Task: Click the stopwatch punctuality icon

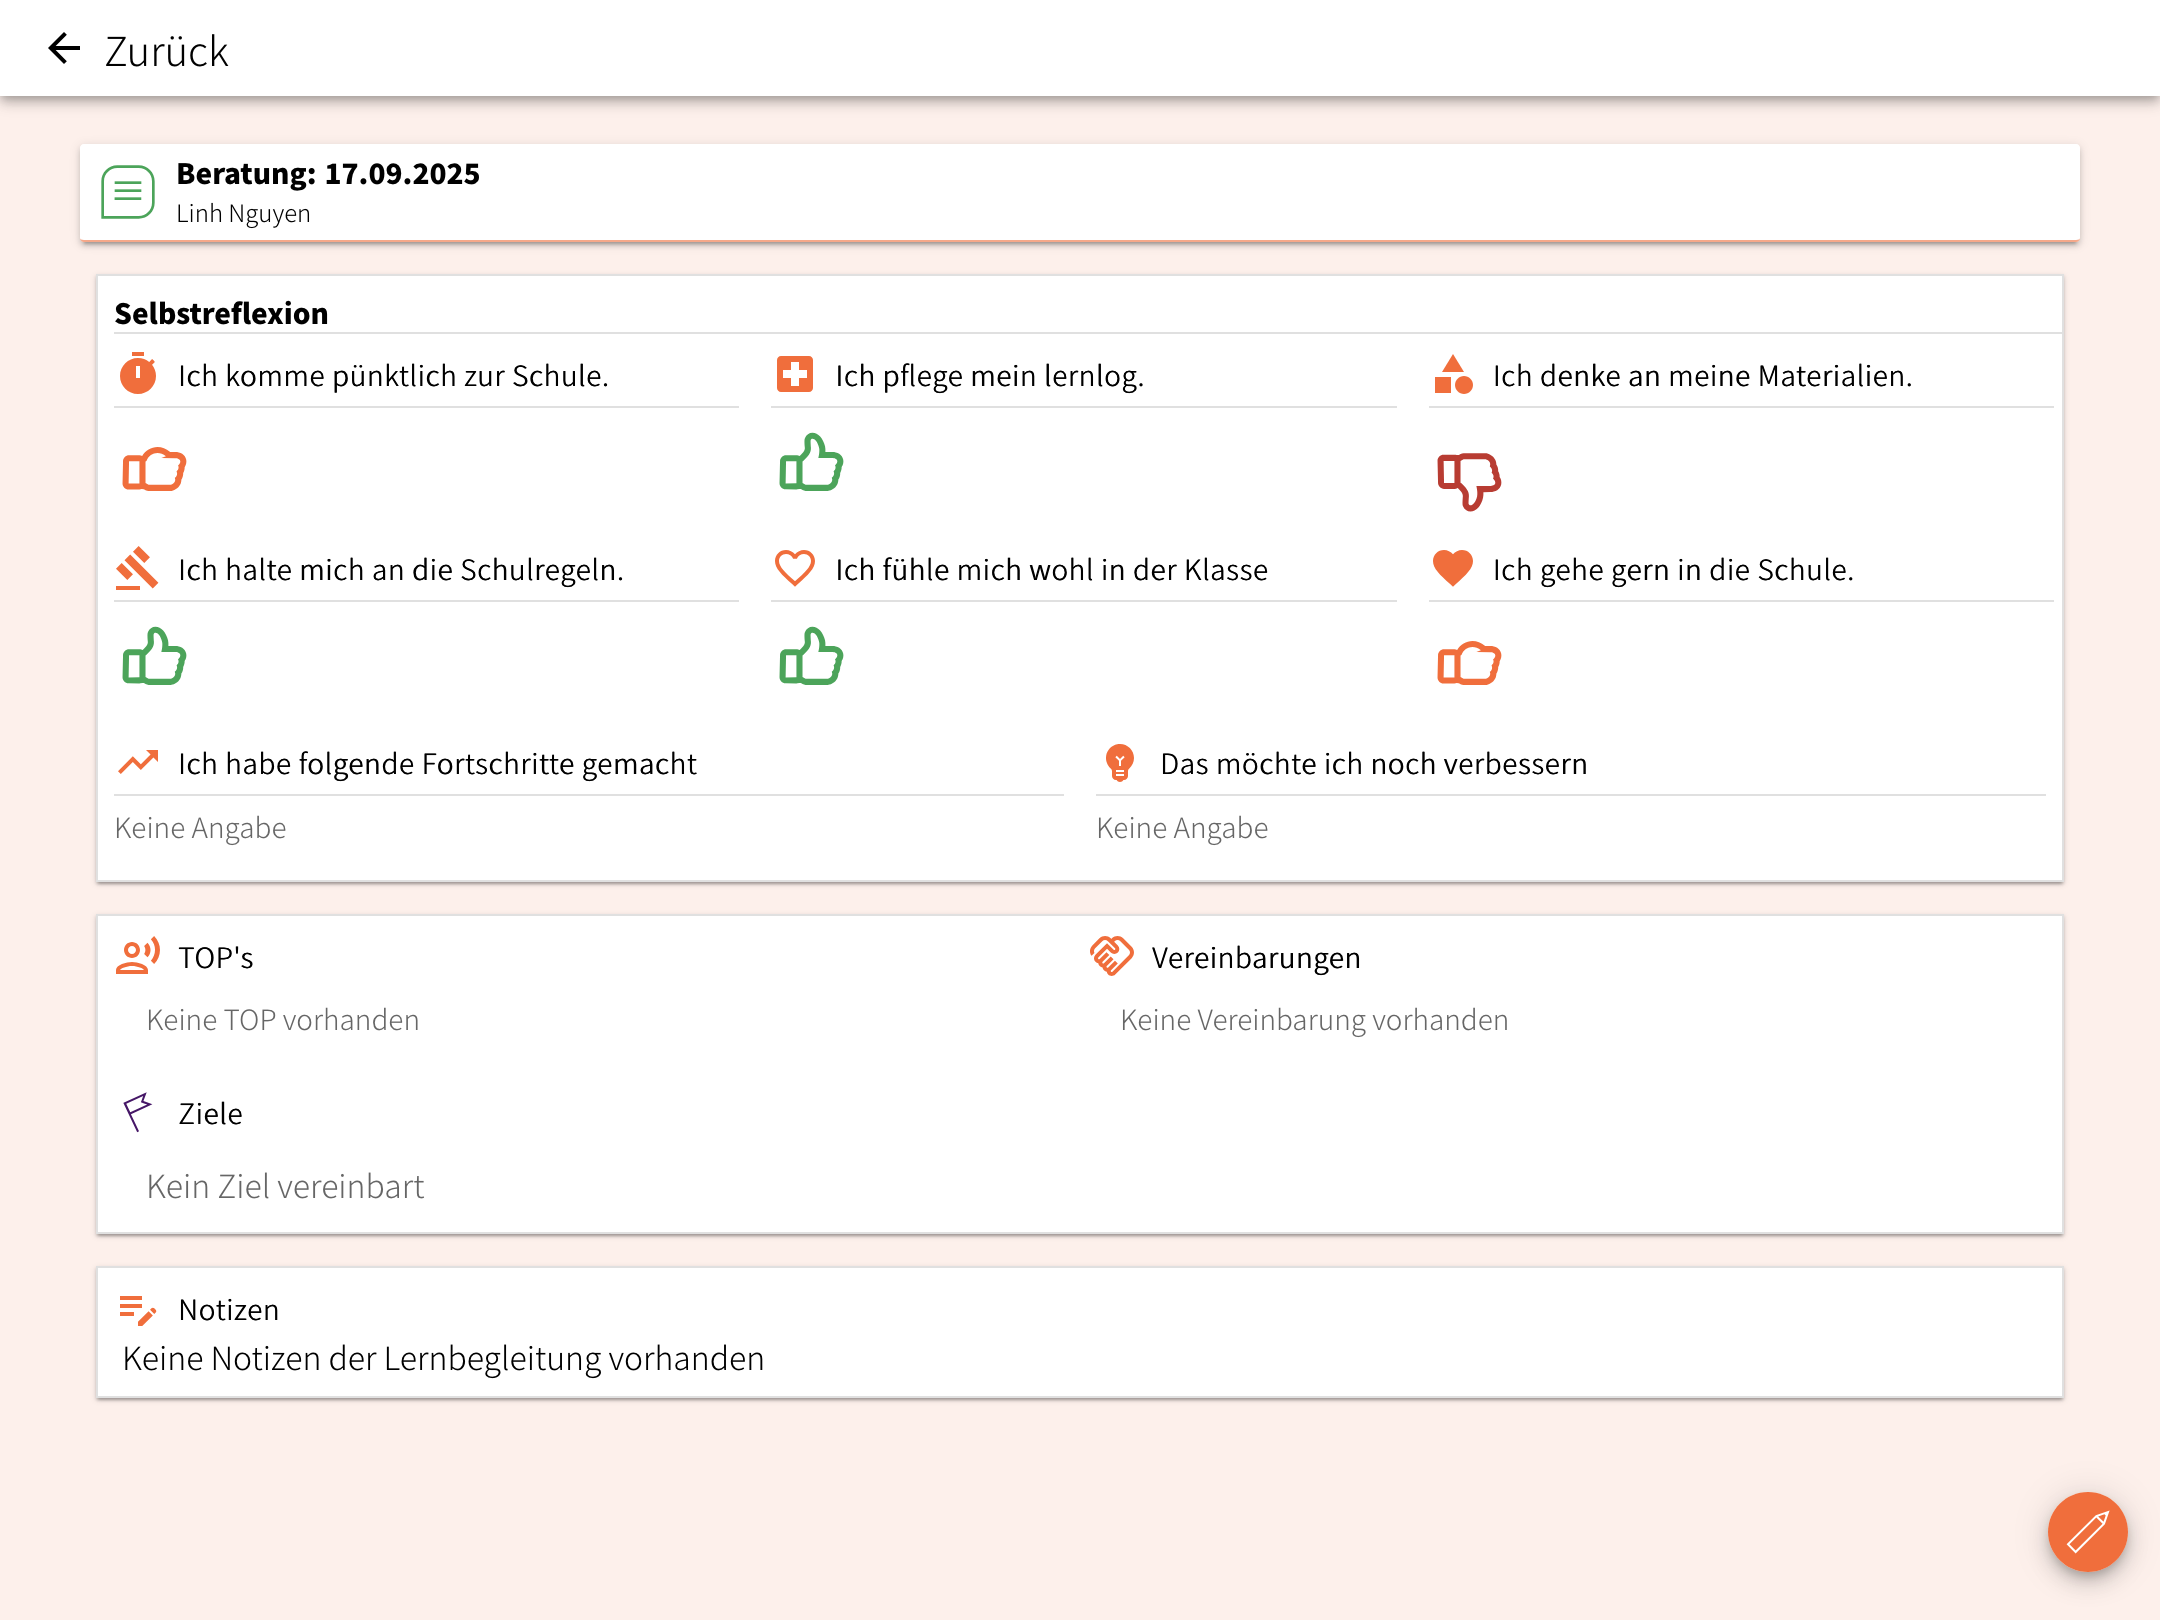Action: [138, 374]
